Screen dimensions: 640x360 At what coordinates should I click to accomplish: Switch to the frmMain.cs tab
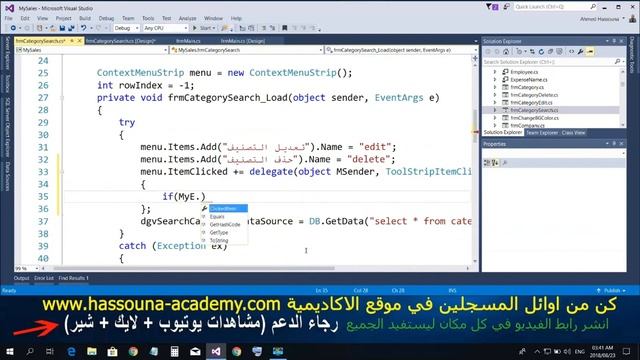[188, 41]
